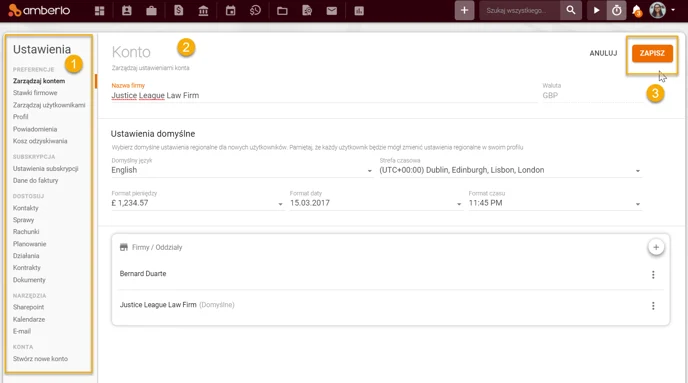The height and width of the screenshot is (383, 688).
Task: Open the bills invoice icon
Action: click(179, 11)
